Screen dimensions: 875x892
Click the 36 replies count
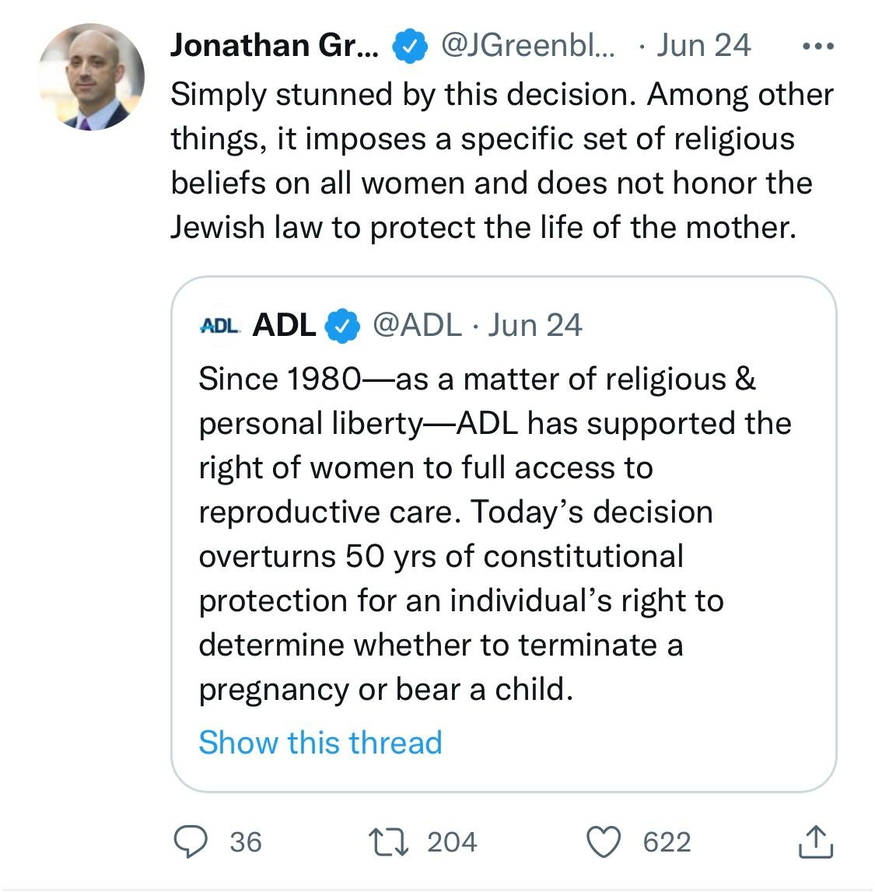pos(245,842)
